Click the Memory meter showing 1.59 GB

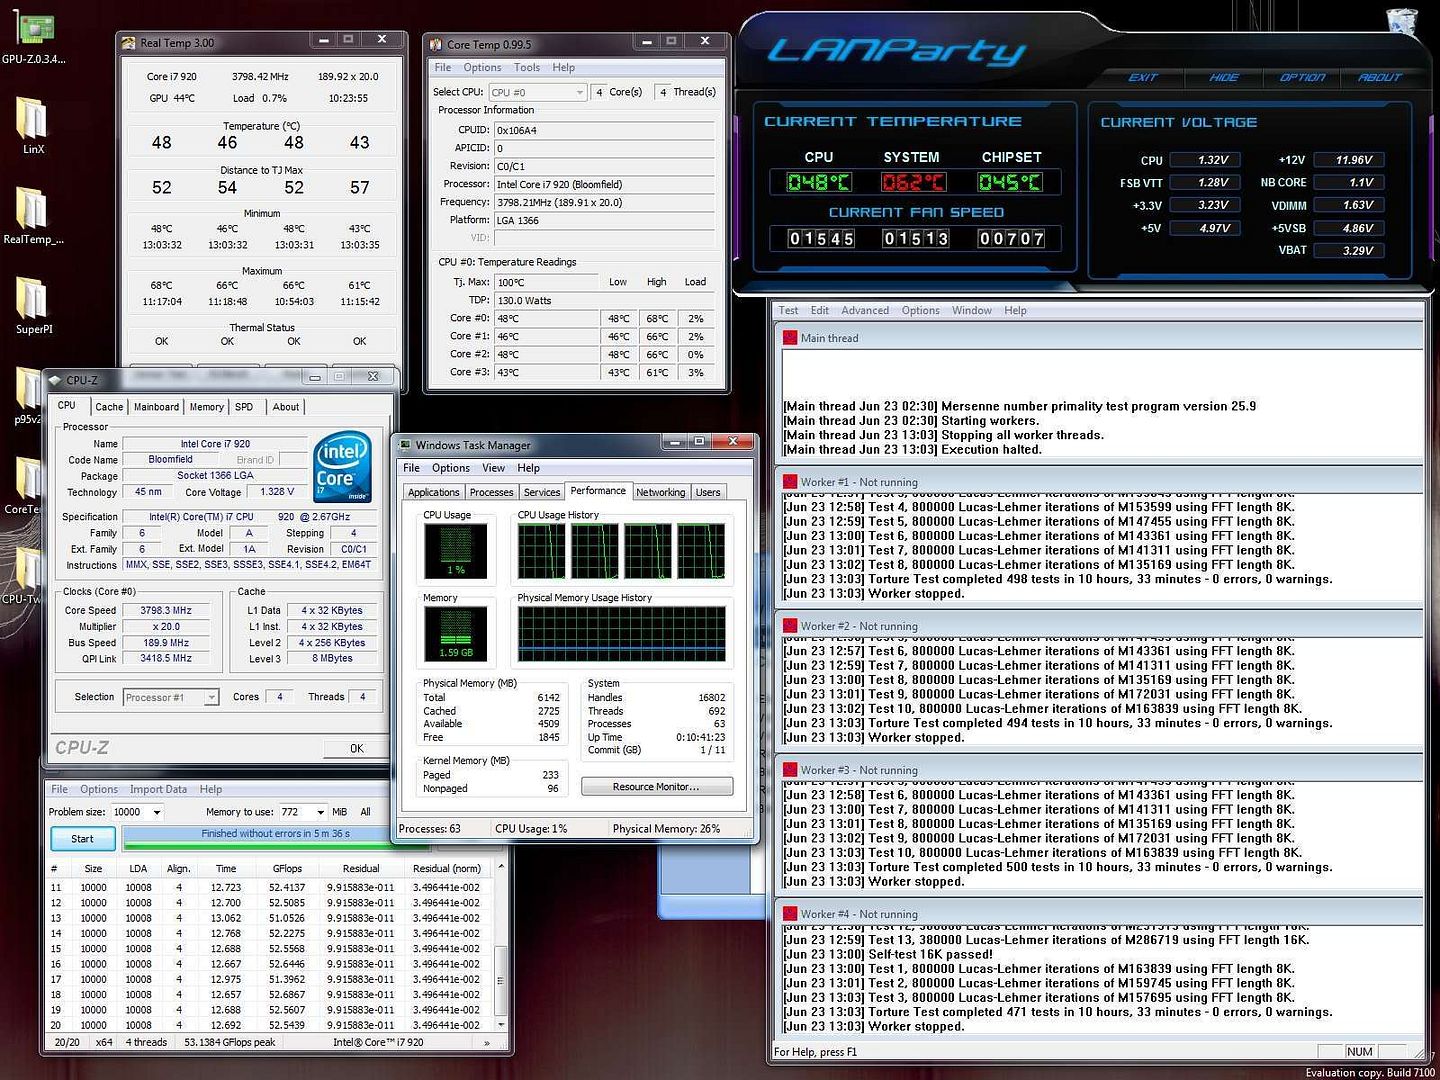(x=456, y=634)
